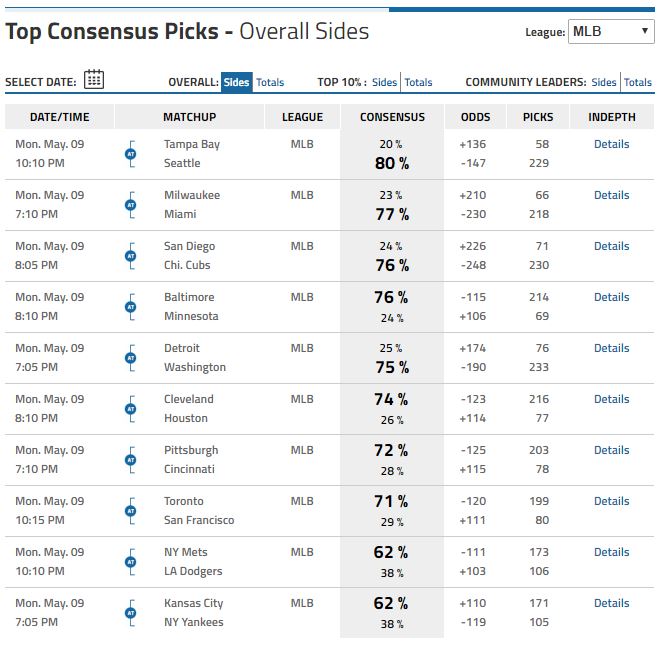Click the Consensus column header

click(392, 117)
